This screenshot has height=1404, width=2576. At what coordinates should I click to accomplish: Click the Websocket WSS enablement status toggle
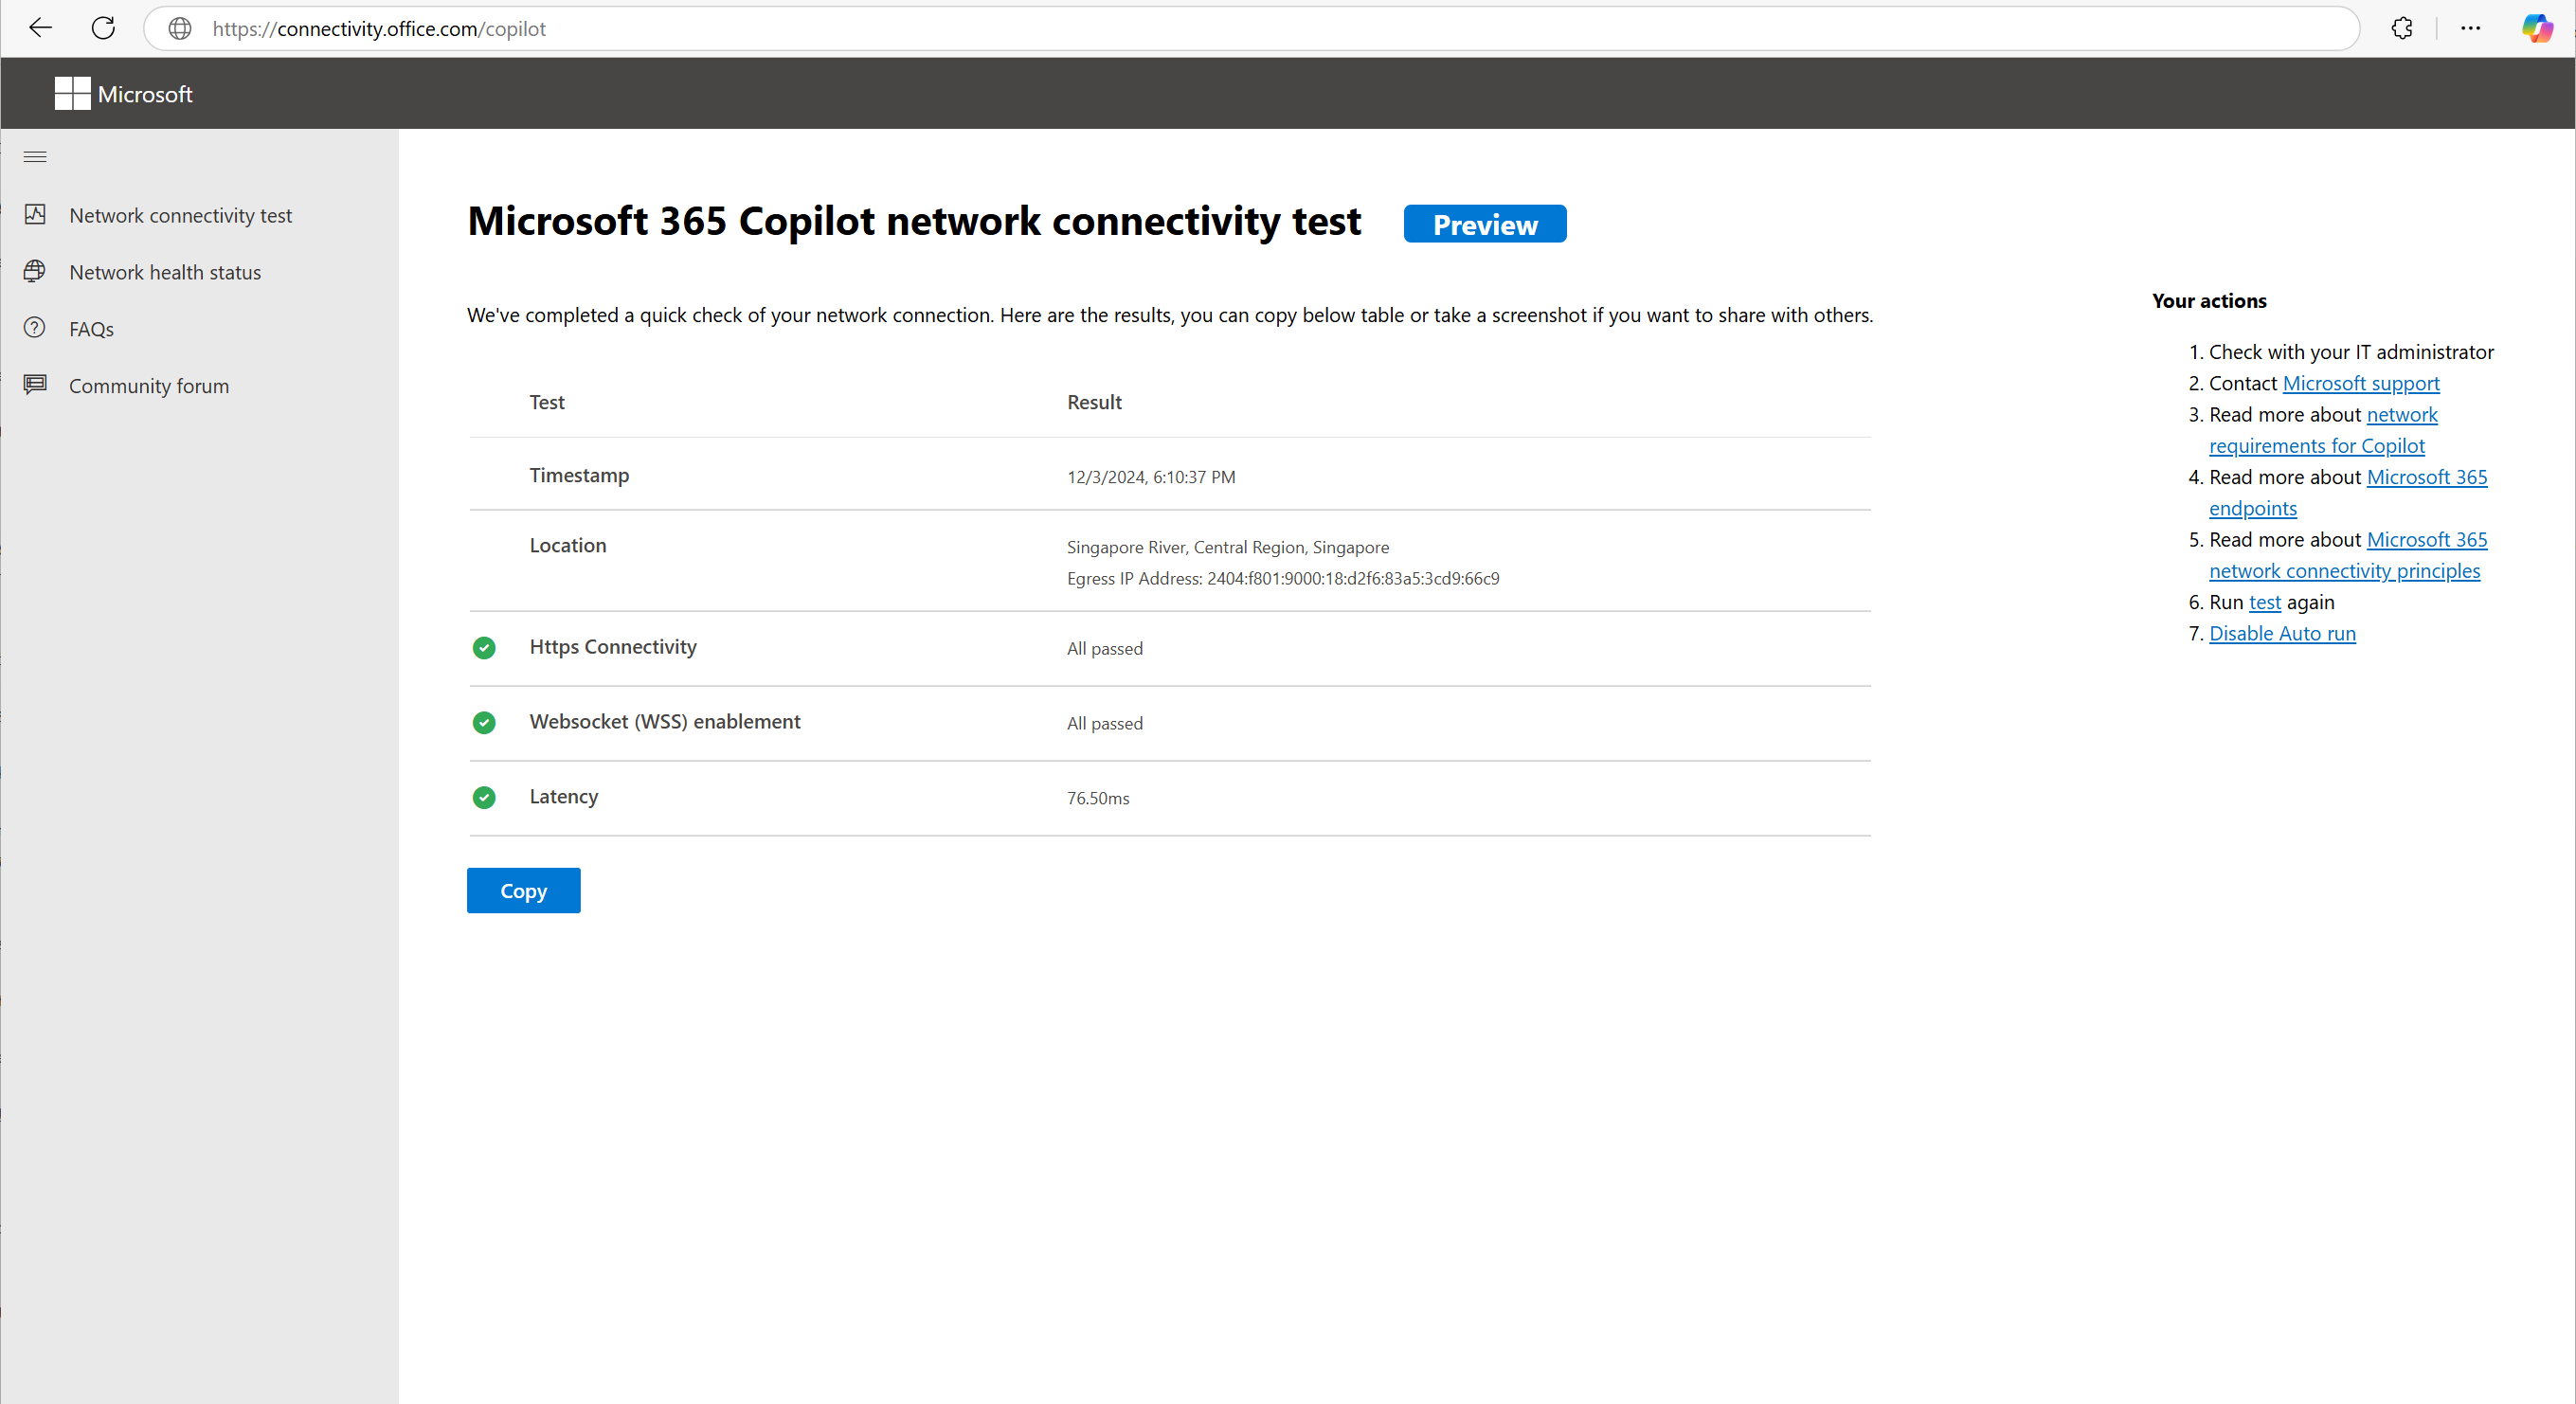(x=484, y=721)
